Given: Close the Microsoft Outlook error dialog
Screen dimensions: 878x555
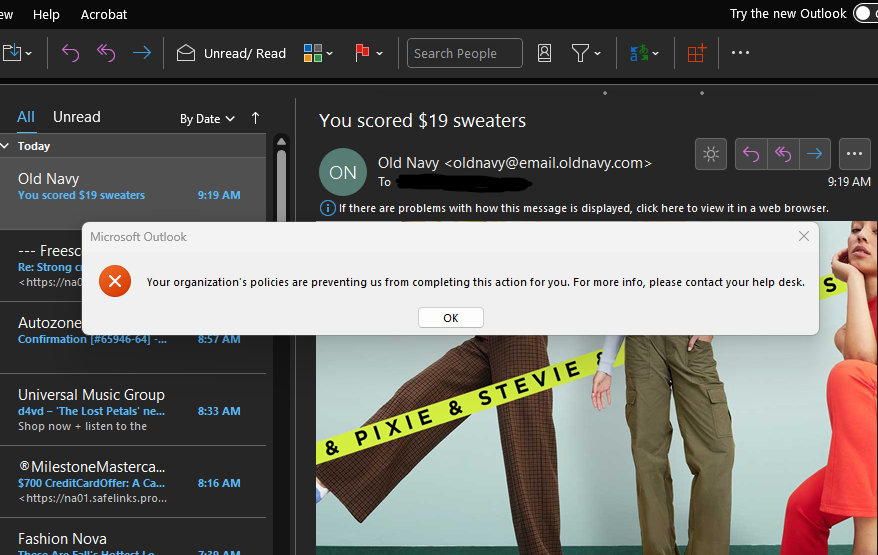Looking at the screenshot, I should 804,236.
